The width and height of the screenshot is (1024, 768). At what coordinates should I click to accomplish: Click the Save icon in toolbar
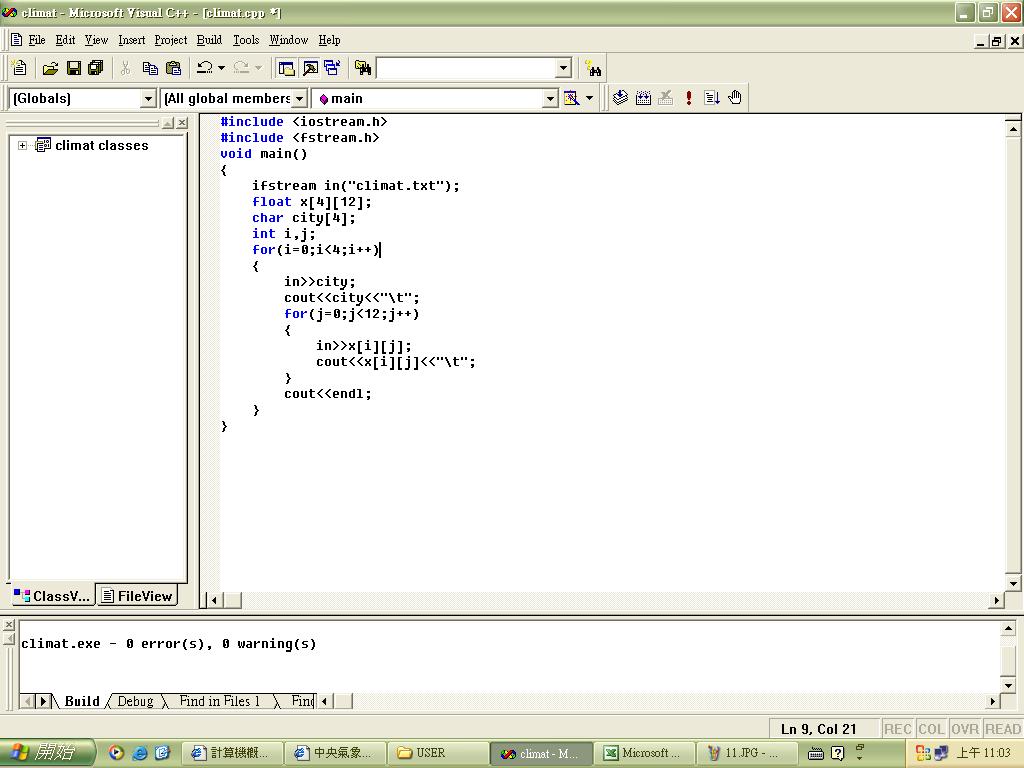pos(73,68)
